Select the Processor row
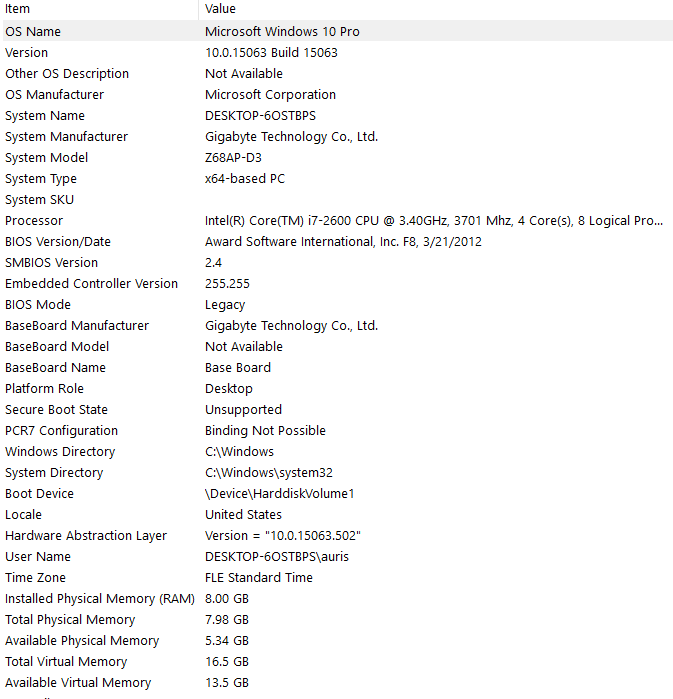The height and width of the screenshot is (699, 673). pyautogui.click(x=338, y=220)
